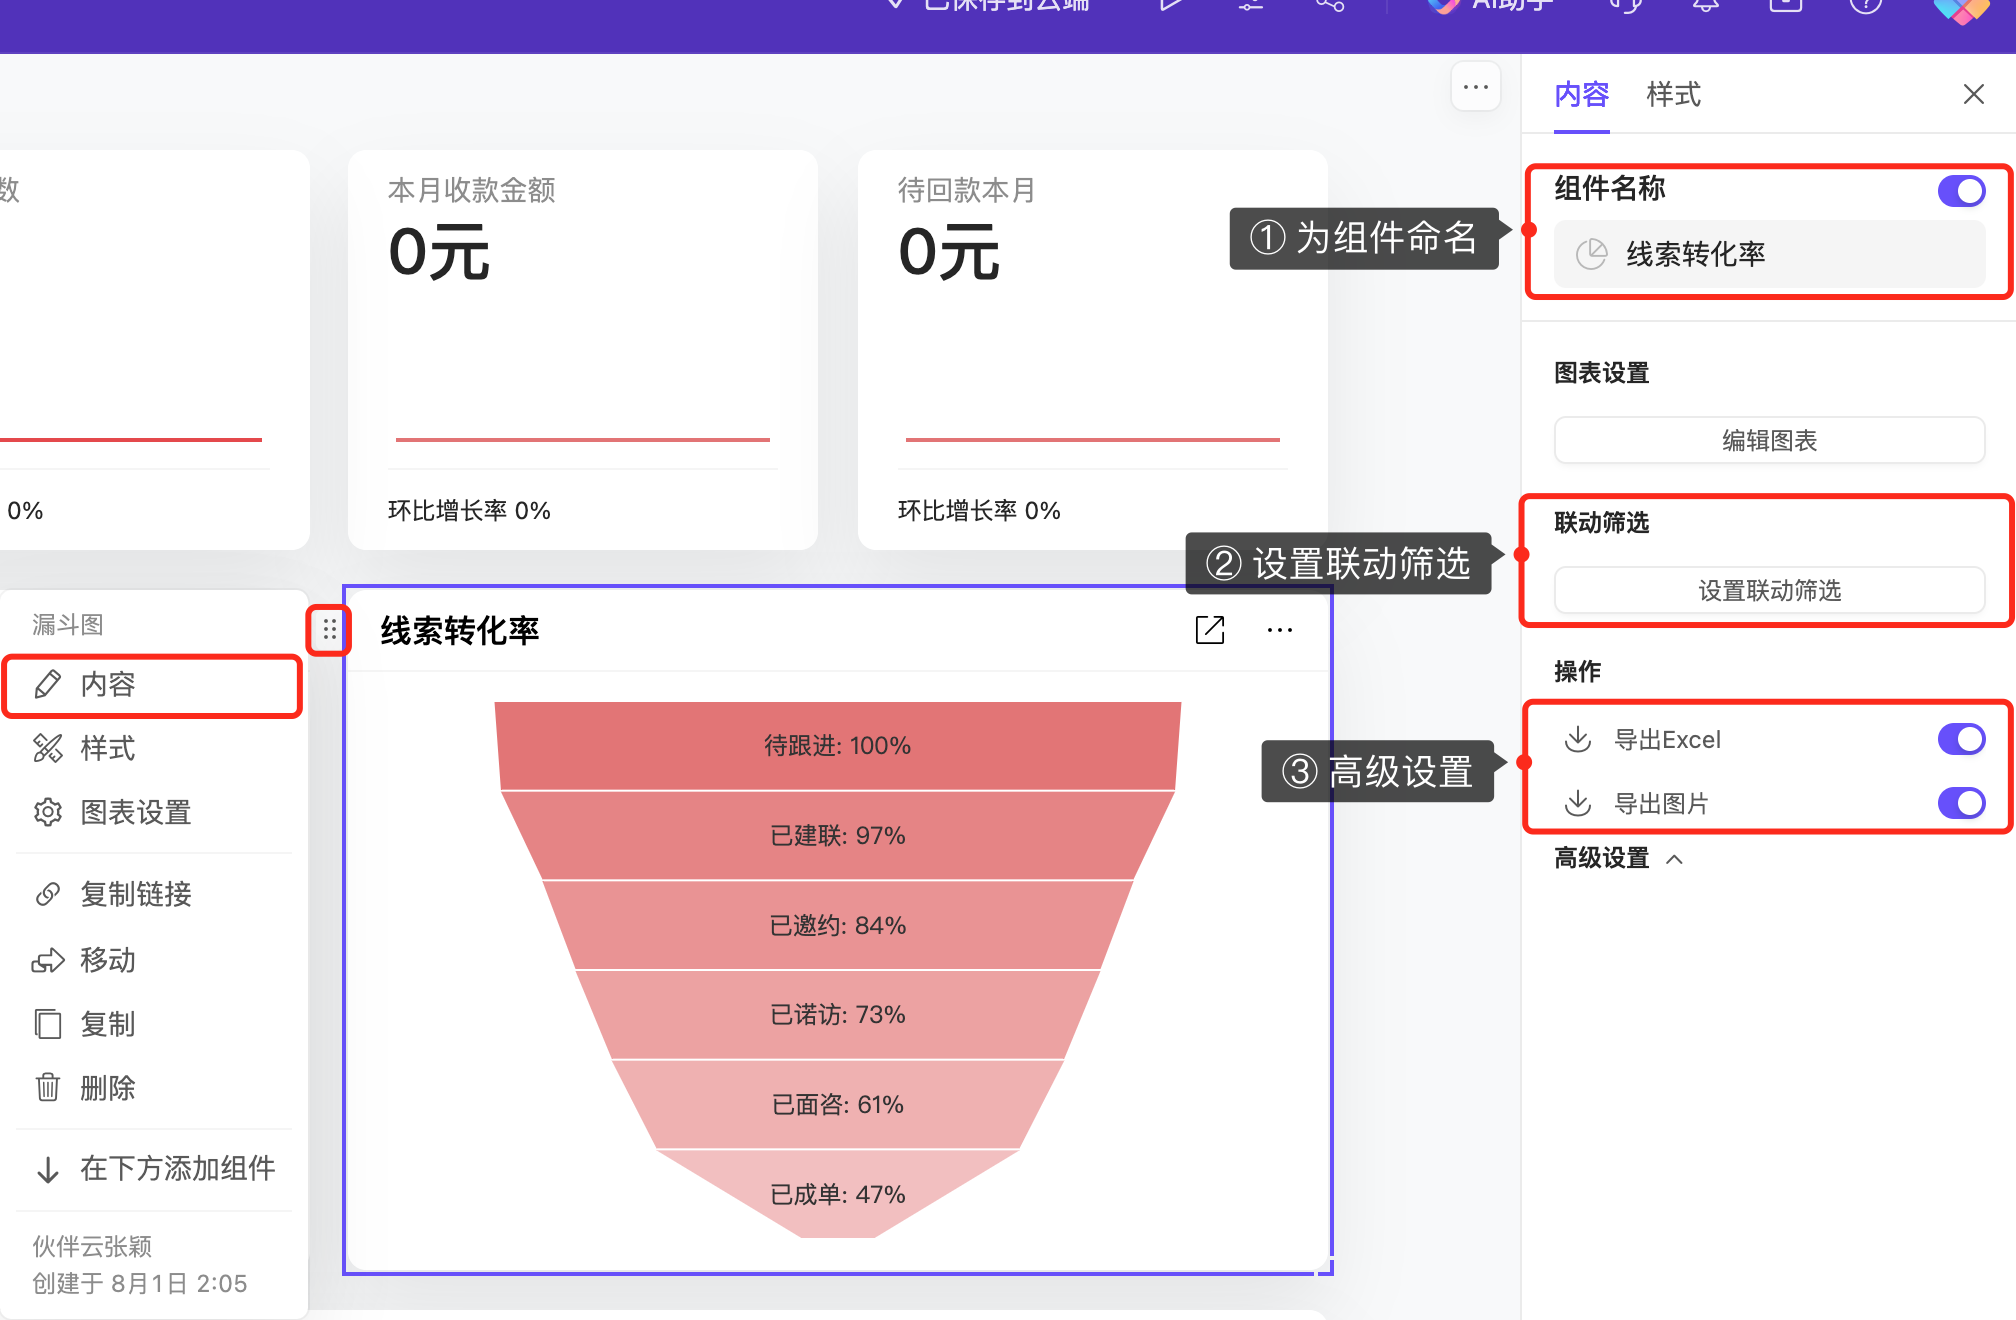Click the 本月收款金额 card title
The height and width of the screenshot is (1320, 2016).
tap(471, 190)
